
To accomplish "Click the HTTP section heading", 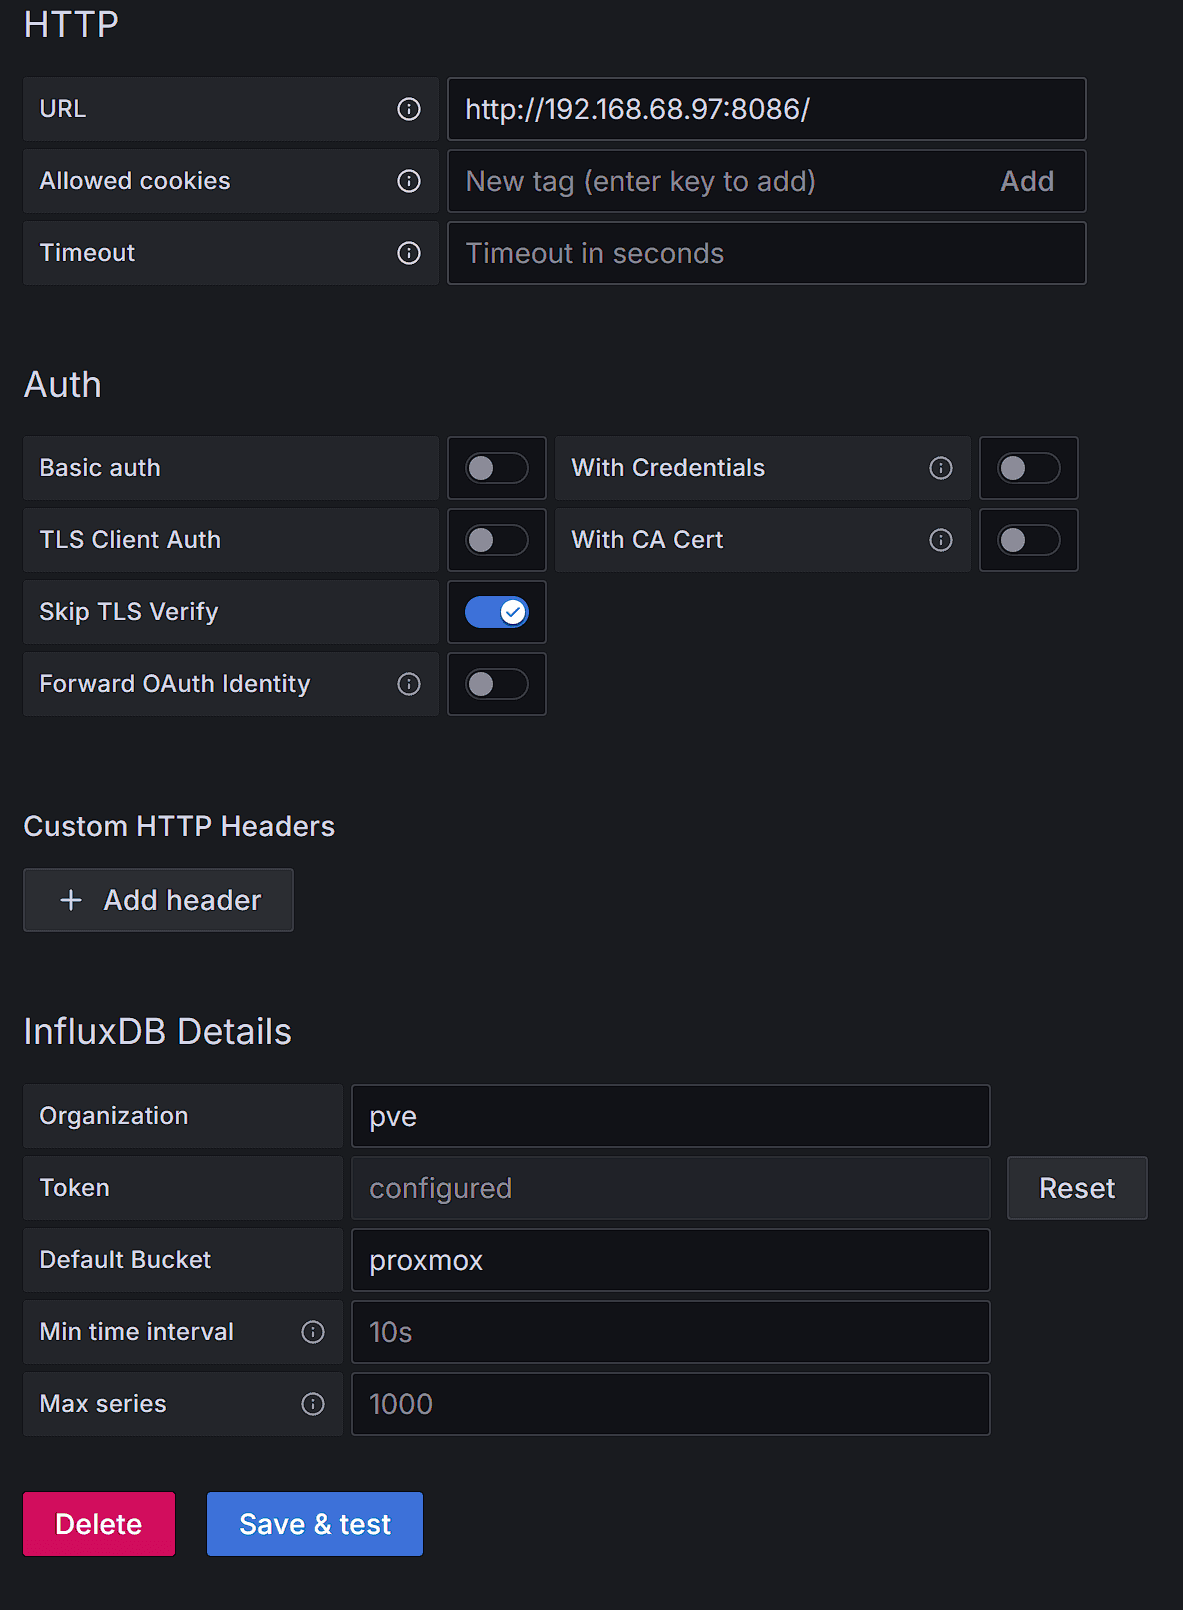I will point(71,24).
